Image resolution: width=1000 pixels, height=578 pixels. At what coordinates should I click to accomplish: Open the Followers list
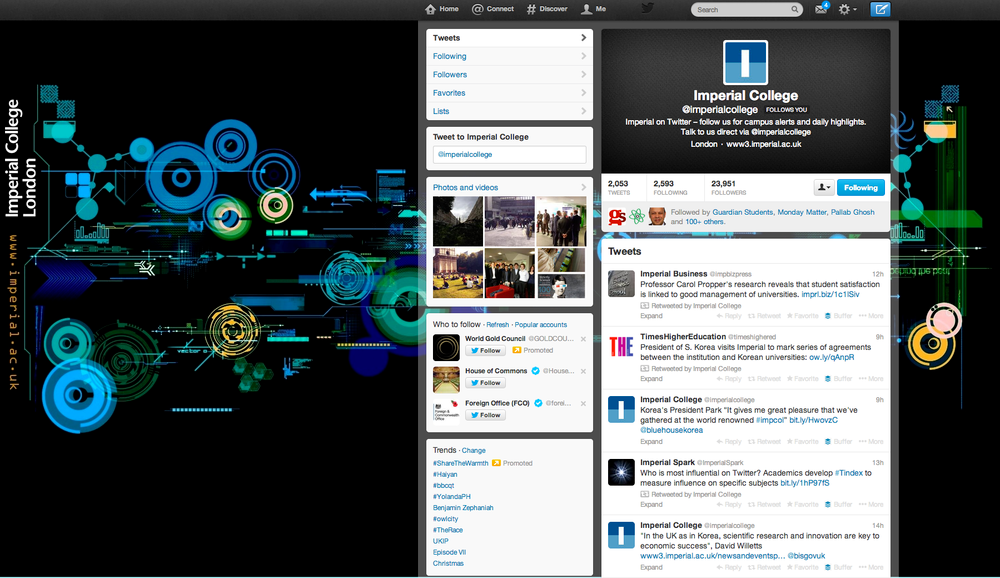509,75
